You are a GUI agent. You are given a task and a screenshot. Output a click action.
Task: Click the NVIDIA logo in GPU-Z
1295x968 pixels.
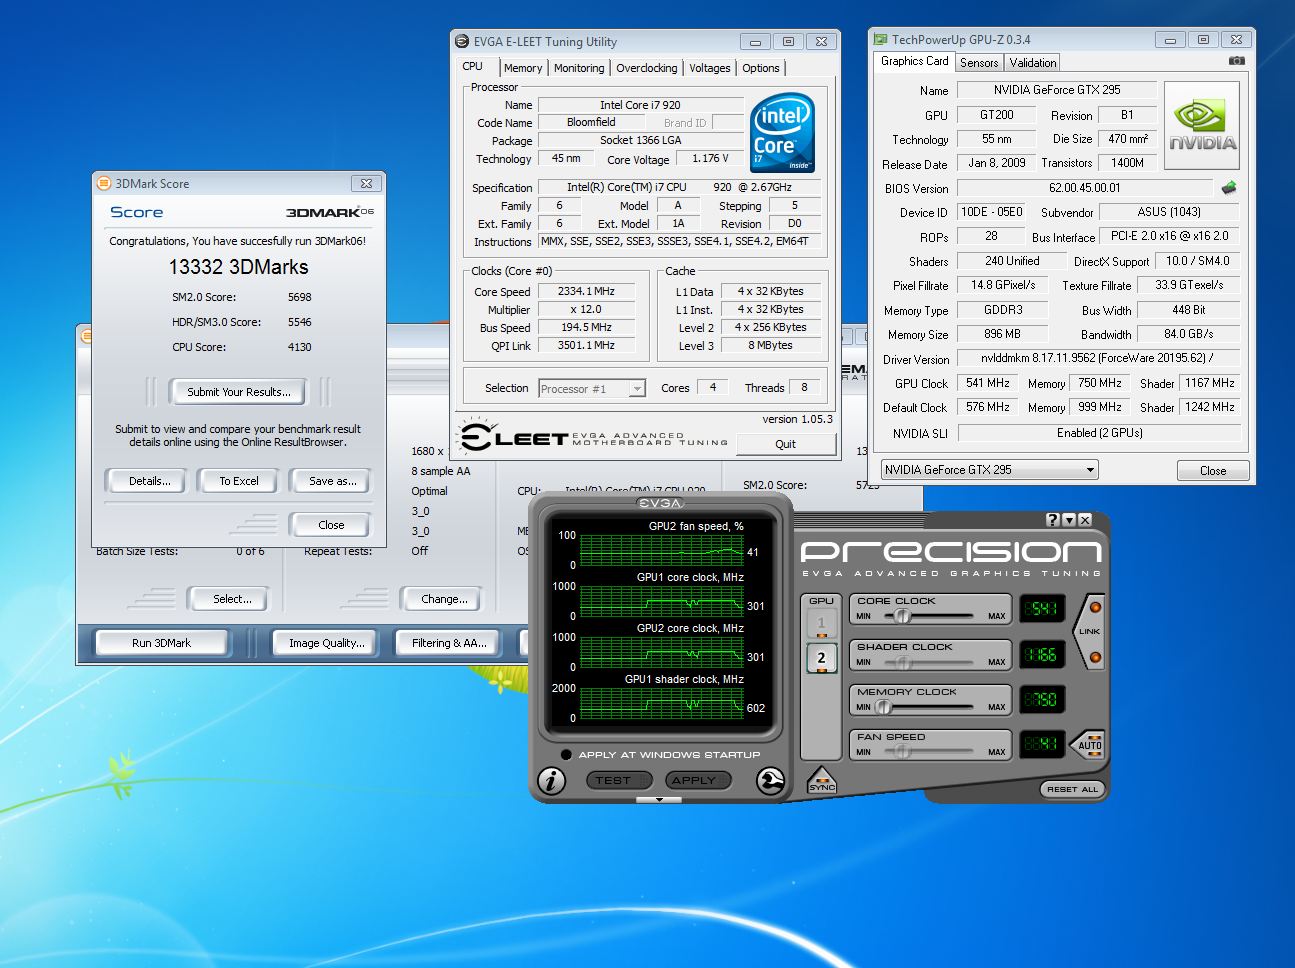[x=1202, y=125]
